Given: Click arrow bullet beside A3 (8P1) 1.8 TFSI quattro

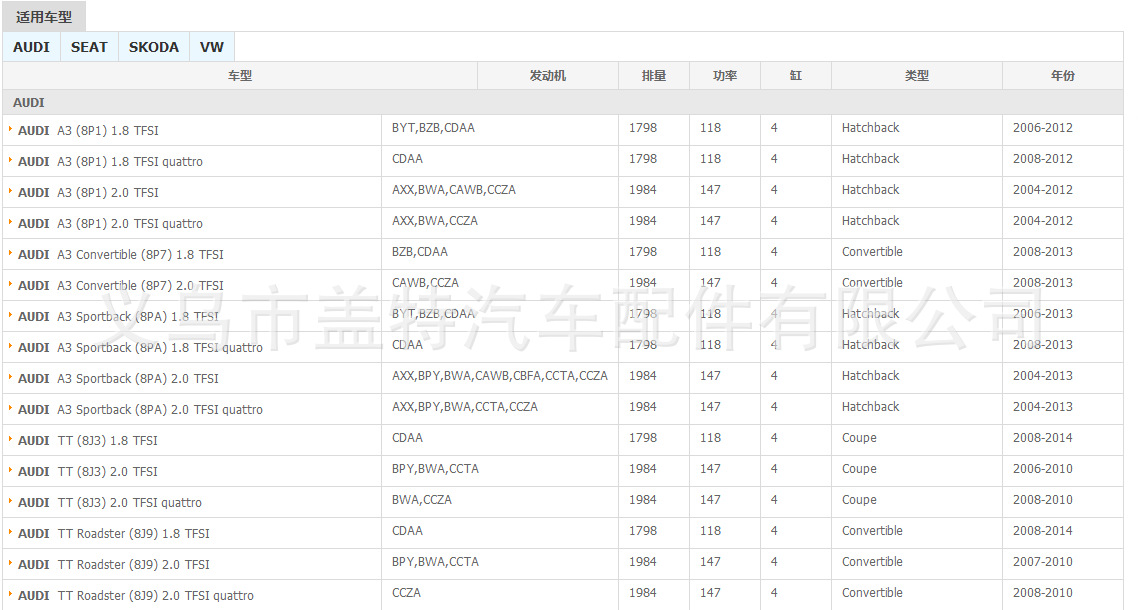Looking at the screenshot, I should 10,160.
